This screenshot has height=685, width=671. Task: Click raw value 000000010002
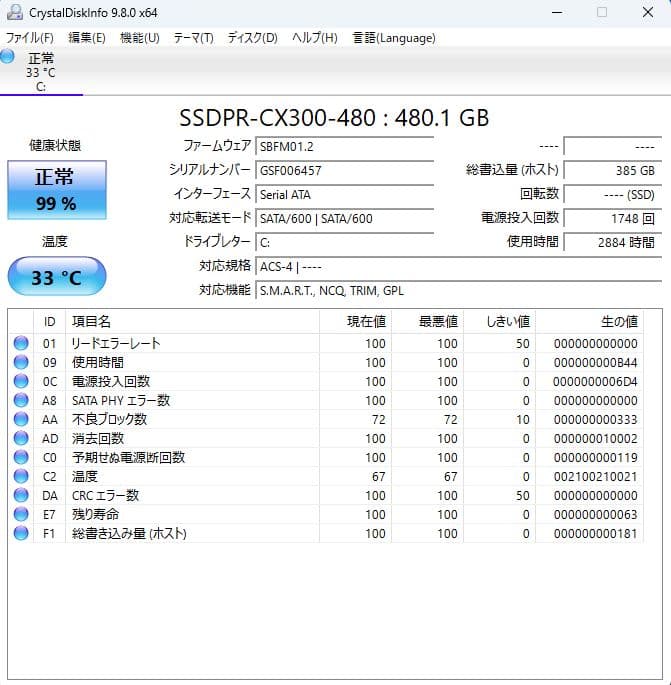point(595,439)
